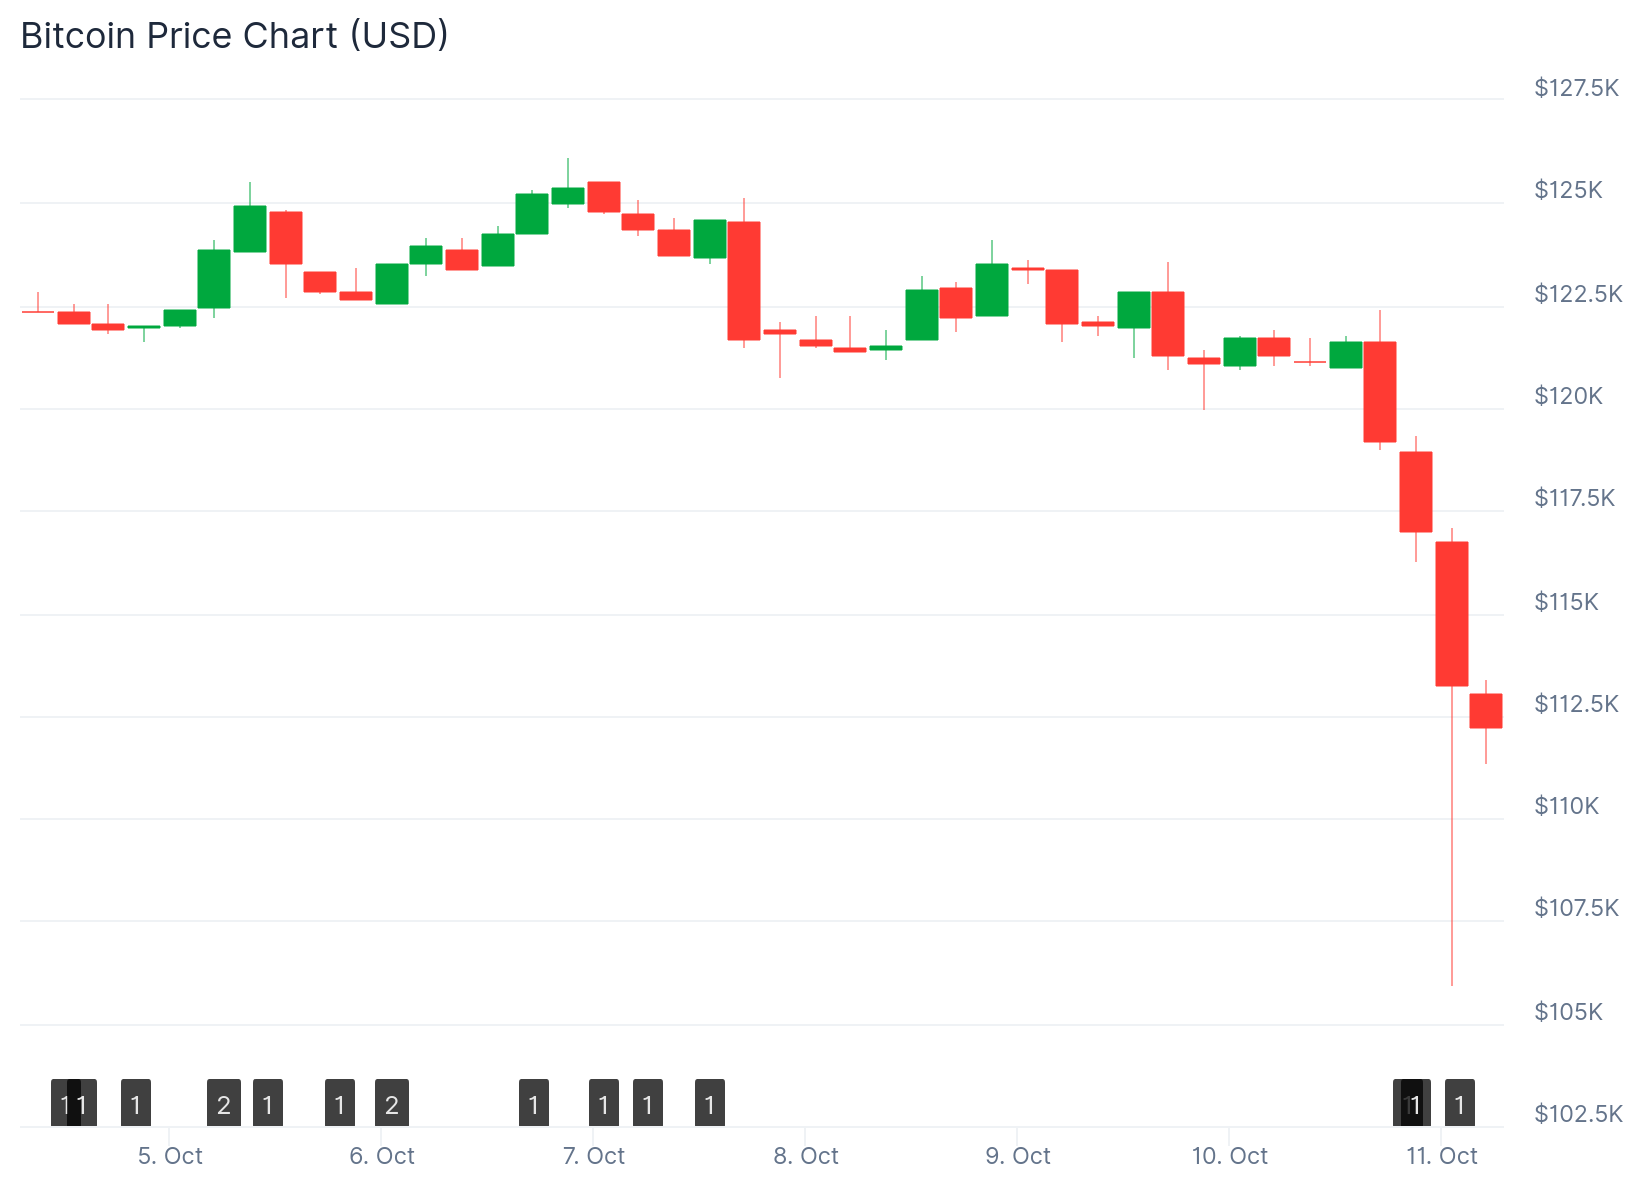Select the $127.5K price axis label

coord(1576,88)
